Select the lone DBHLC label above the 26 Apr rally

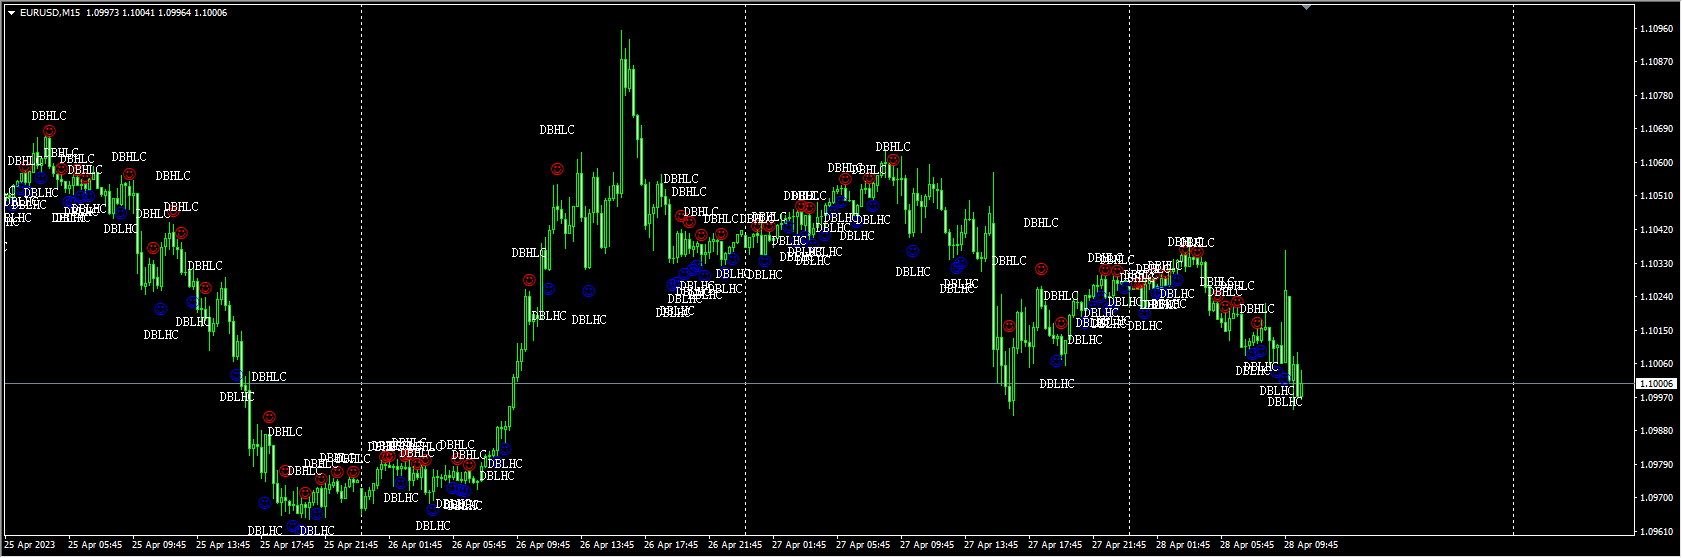click(x=557, y=130)
